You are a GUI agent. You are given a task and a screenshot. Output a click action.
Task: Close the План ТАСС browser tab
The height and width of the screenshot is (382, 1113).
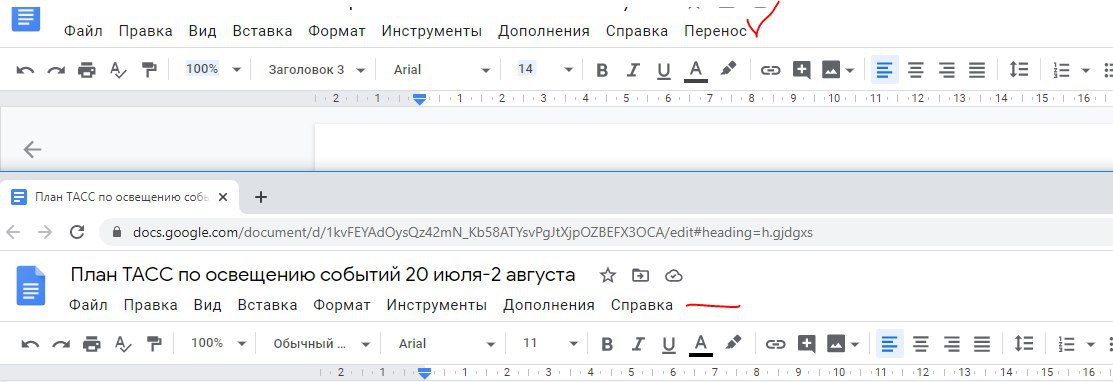pos(223,197)
